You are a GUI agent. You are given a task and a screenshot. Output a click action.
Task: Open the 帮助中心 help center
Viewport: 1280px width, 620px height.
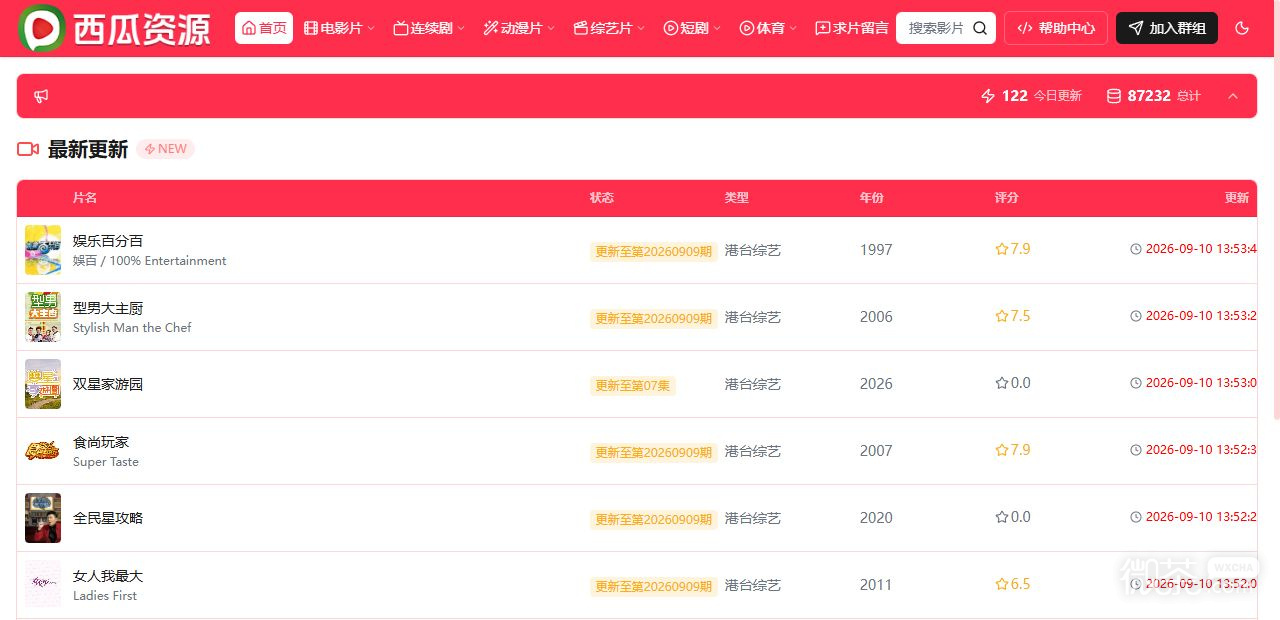pyautogui.click(x=1056, y=28)
